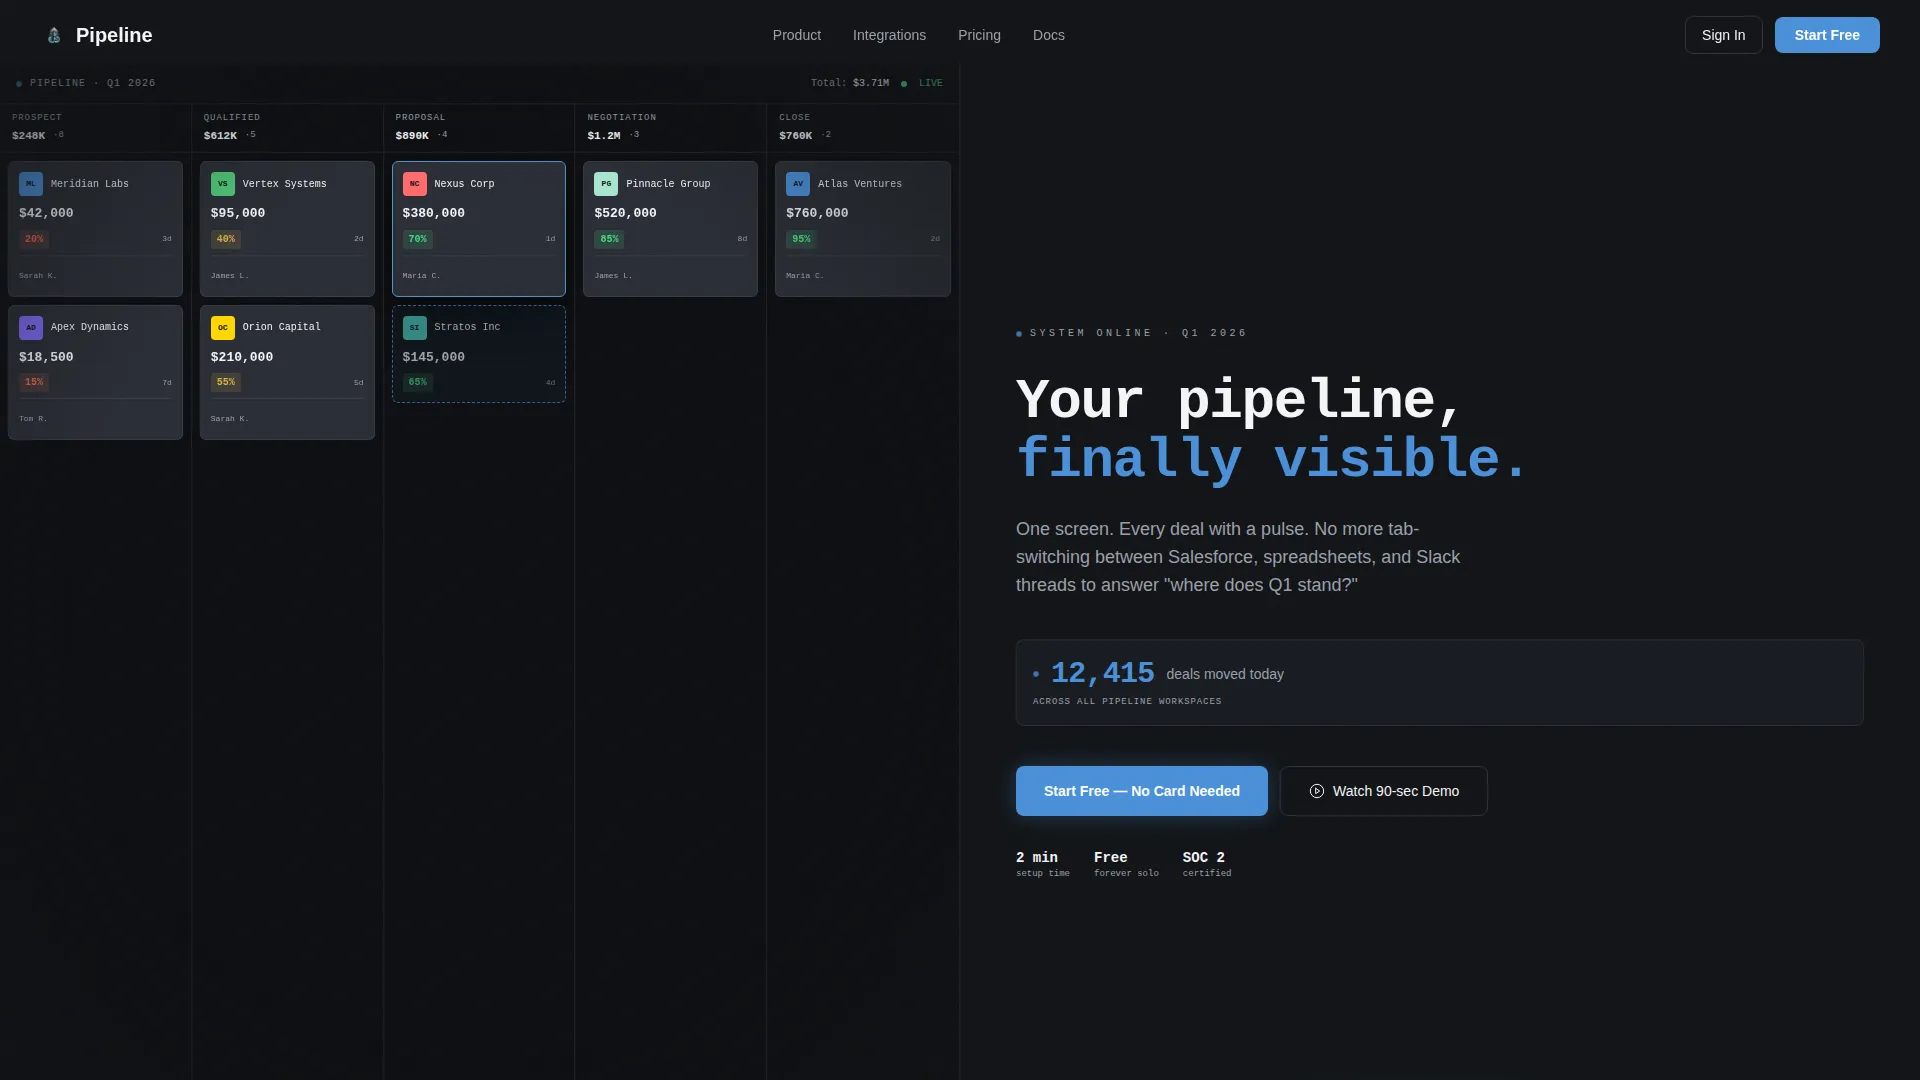This screenshot has height=1080, width=1920.
Task: Click the Stratos Inc SI avatar icon
Action: [415, 327]
